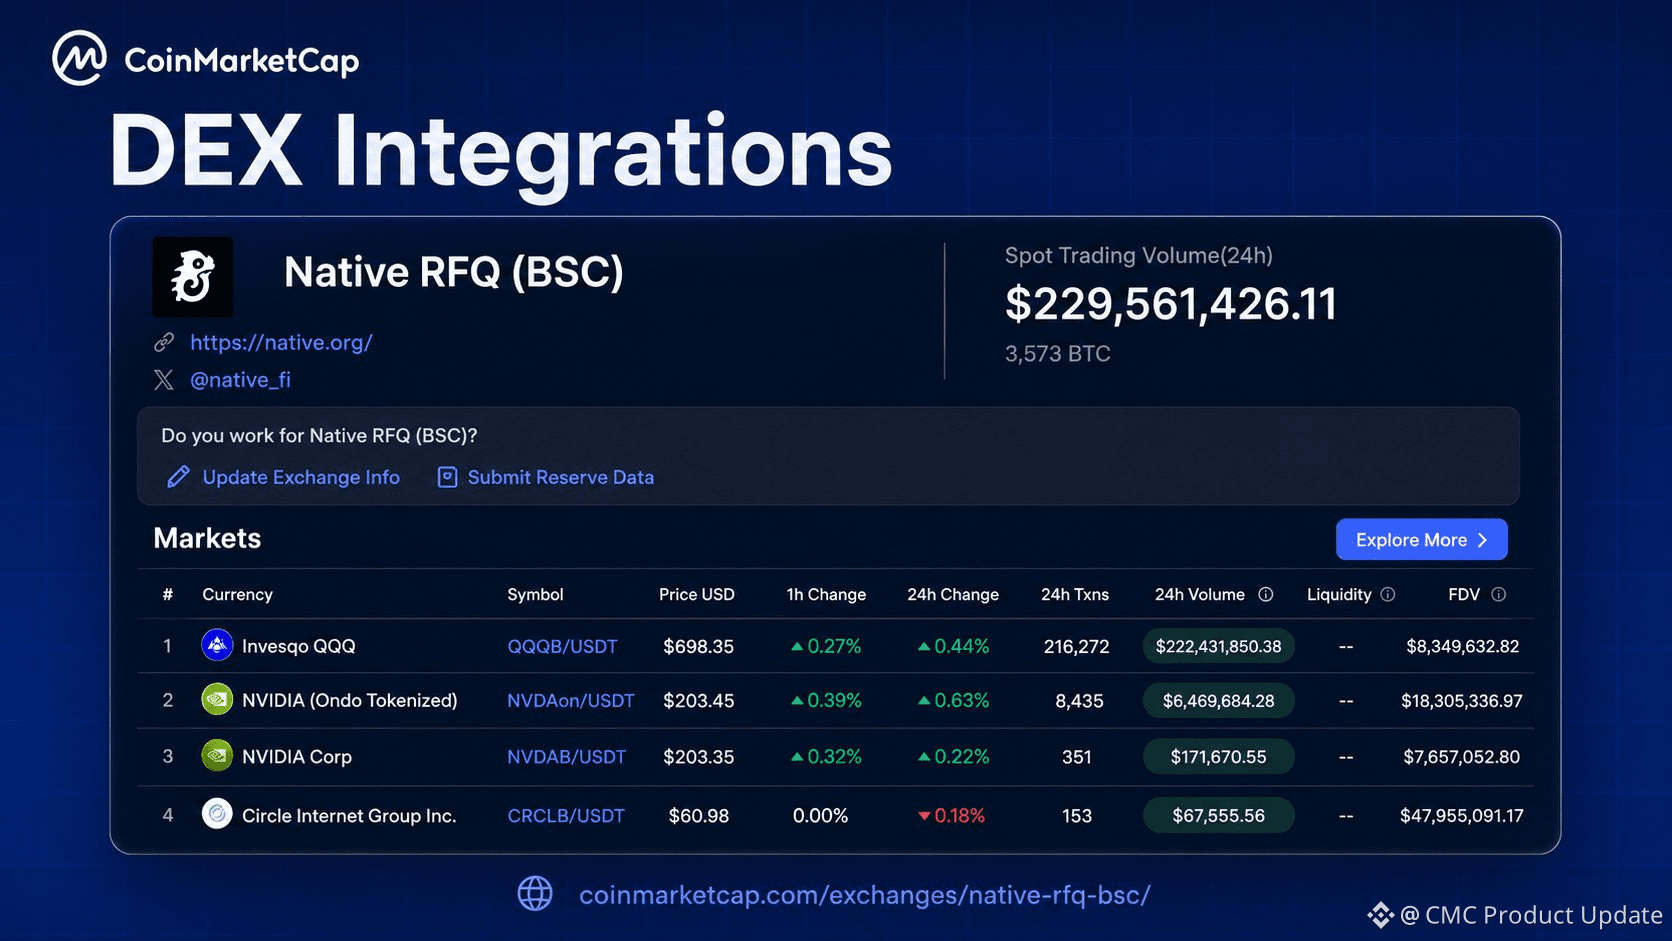Viewport: 1672px width, 941px height.
Task: Open the https://native.org/ link
Action: tap(281, 342)
